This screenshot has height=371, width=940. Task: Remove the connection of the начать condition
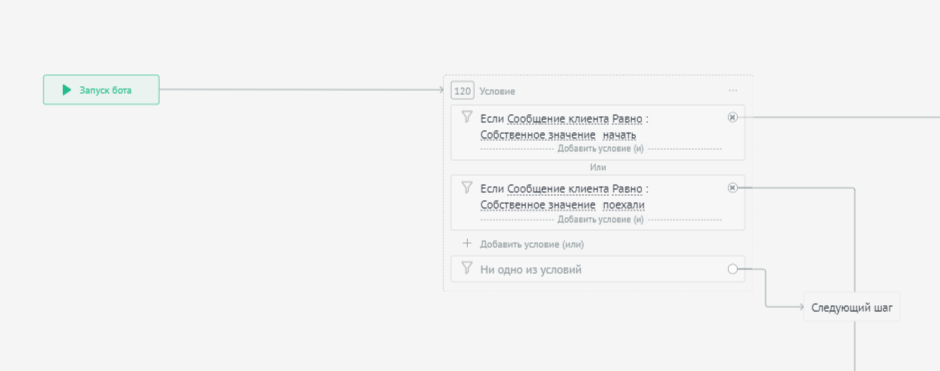coord(732,117)
